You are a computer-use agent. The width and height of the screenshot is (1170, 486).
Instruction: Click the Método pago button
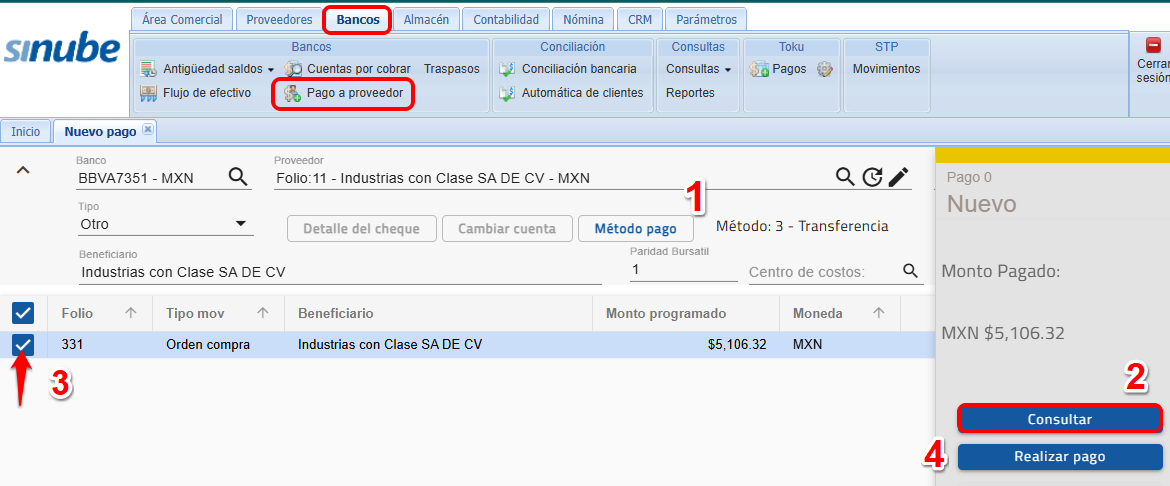(636, 228)
